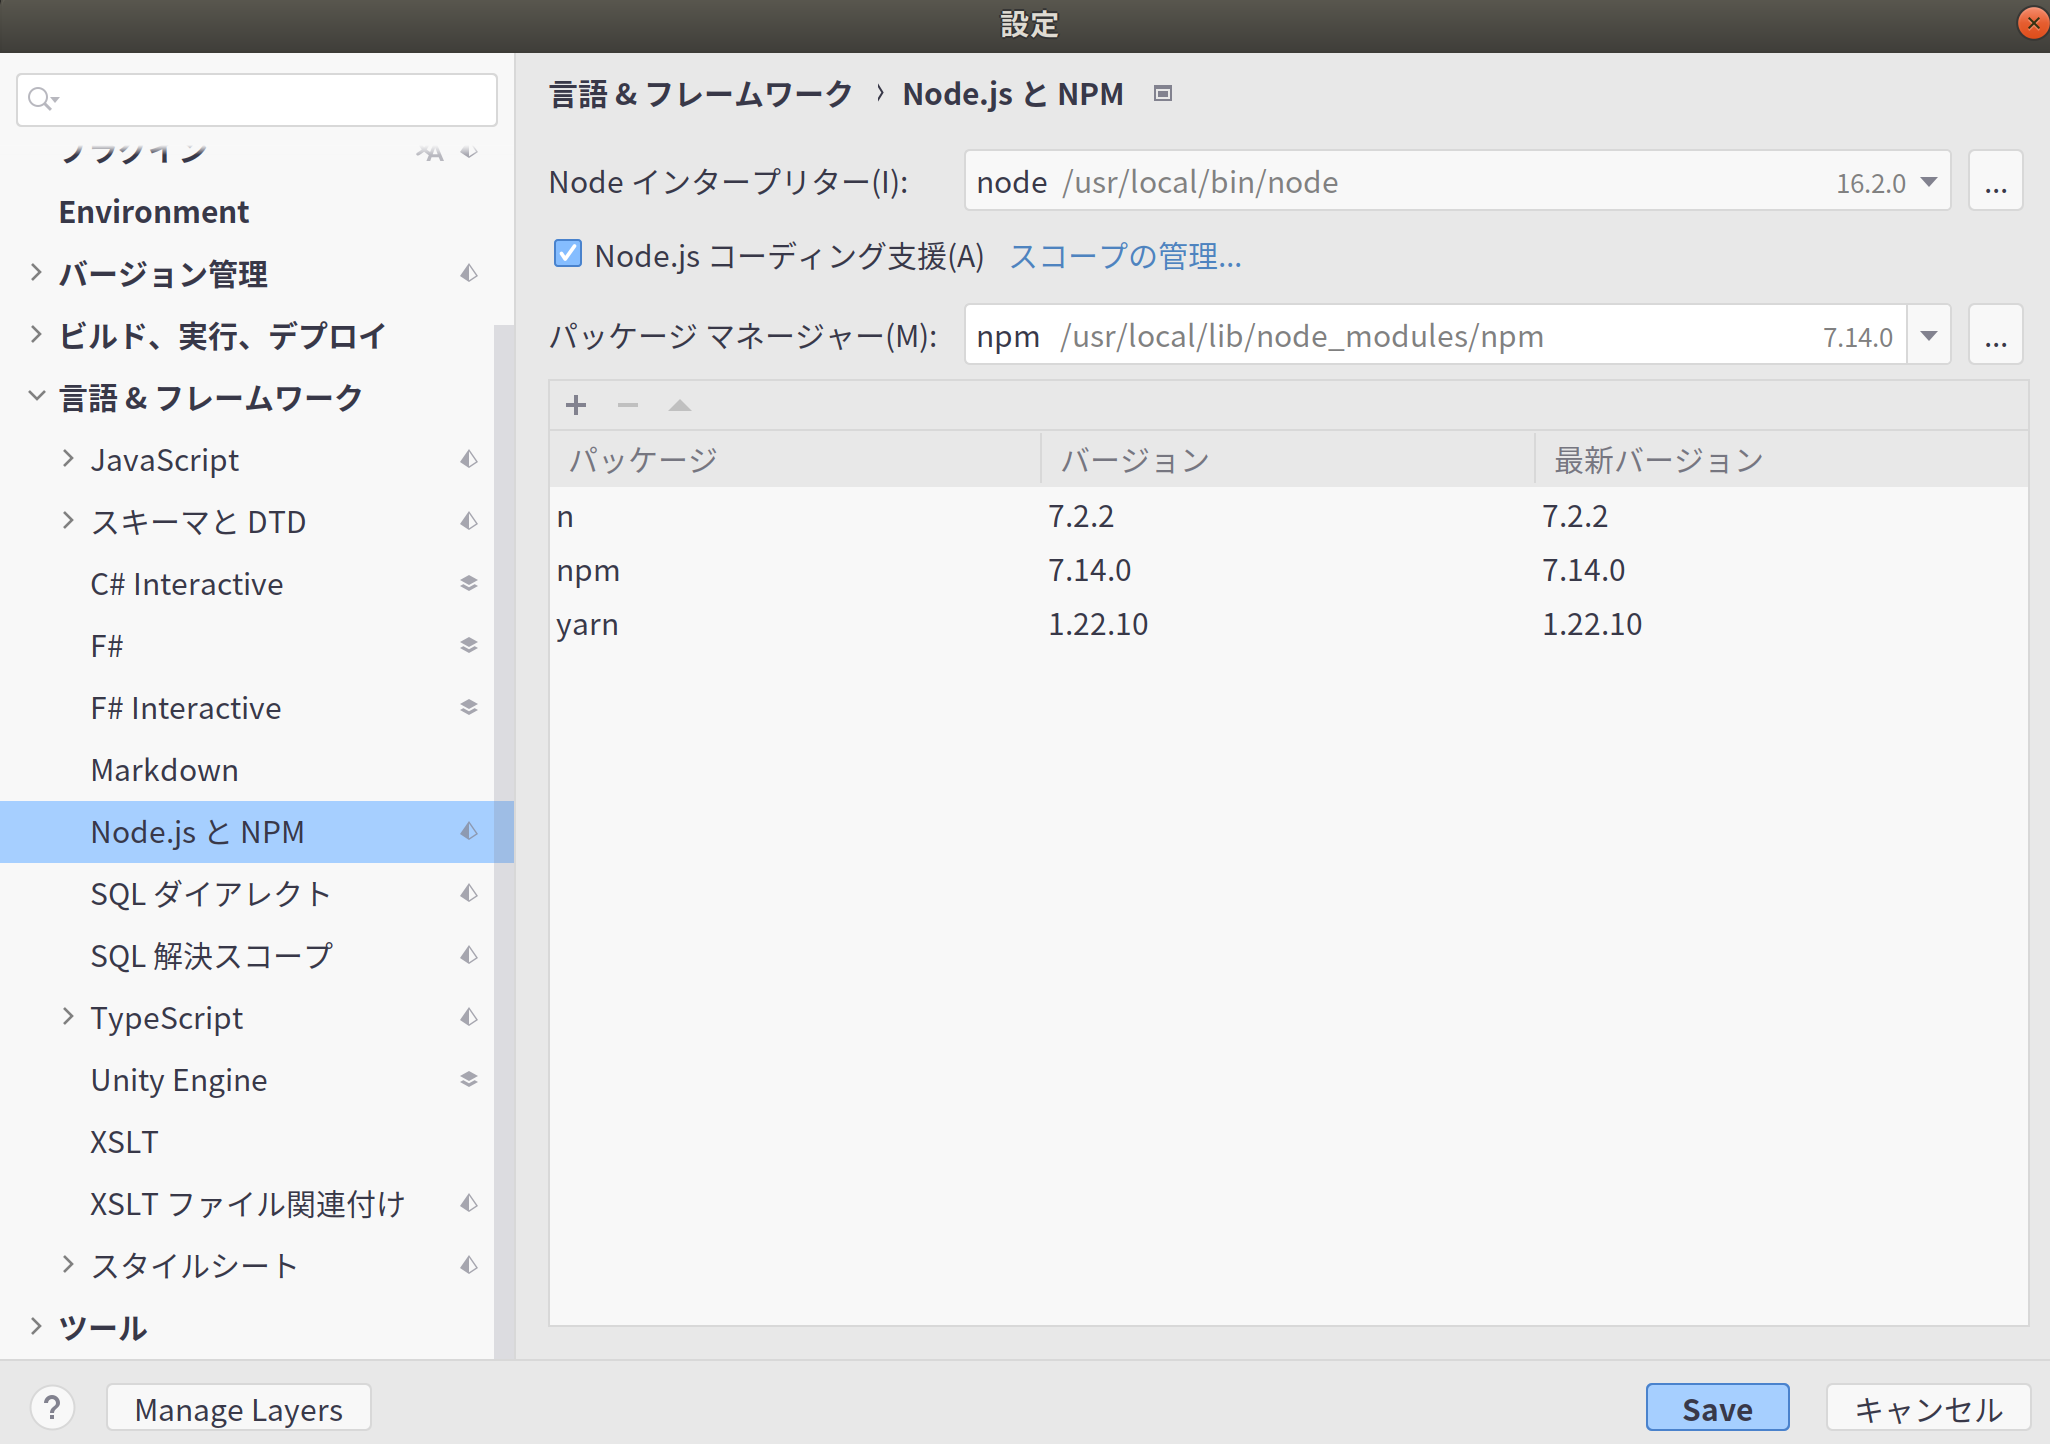This screenshot has height=1444, width=2050.
Task: Browse for Node interpreter with the ellipsis button
Action: [1995, 181]
